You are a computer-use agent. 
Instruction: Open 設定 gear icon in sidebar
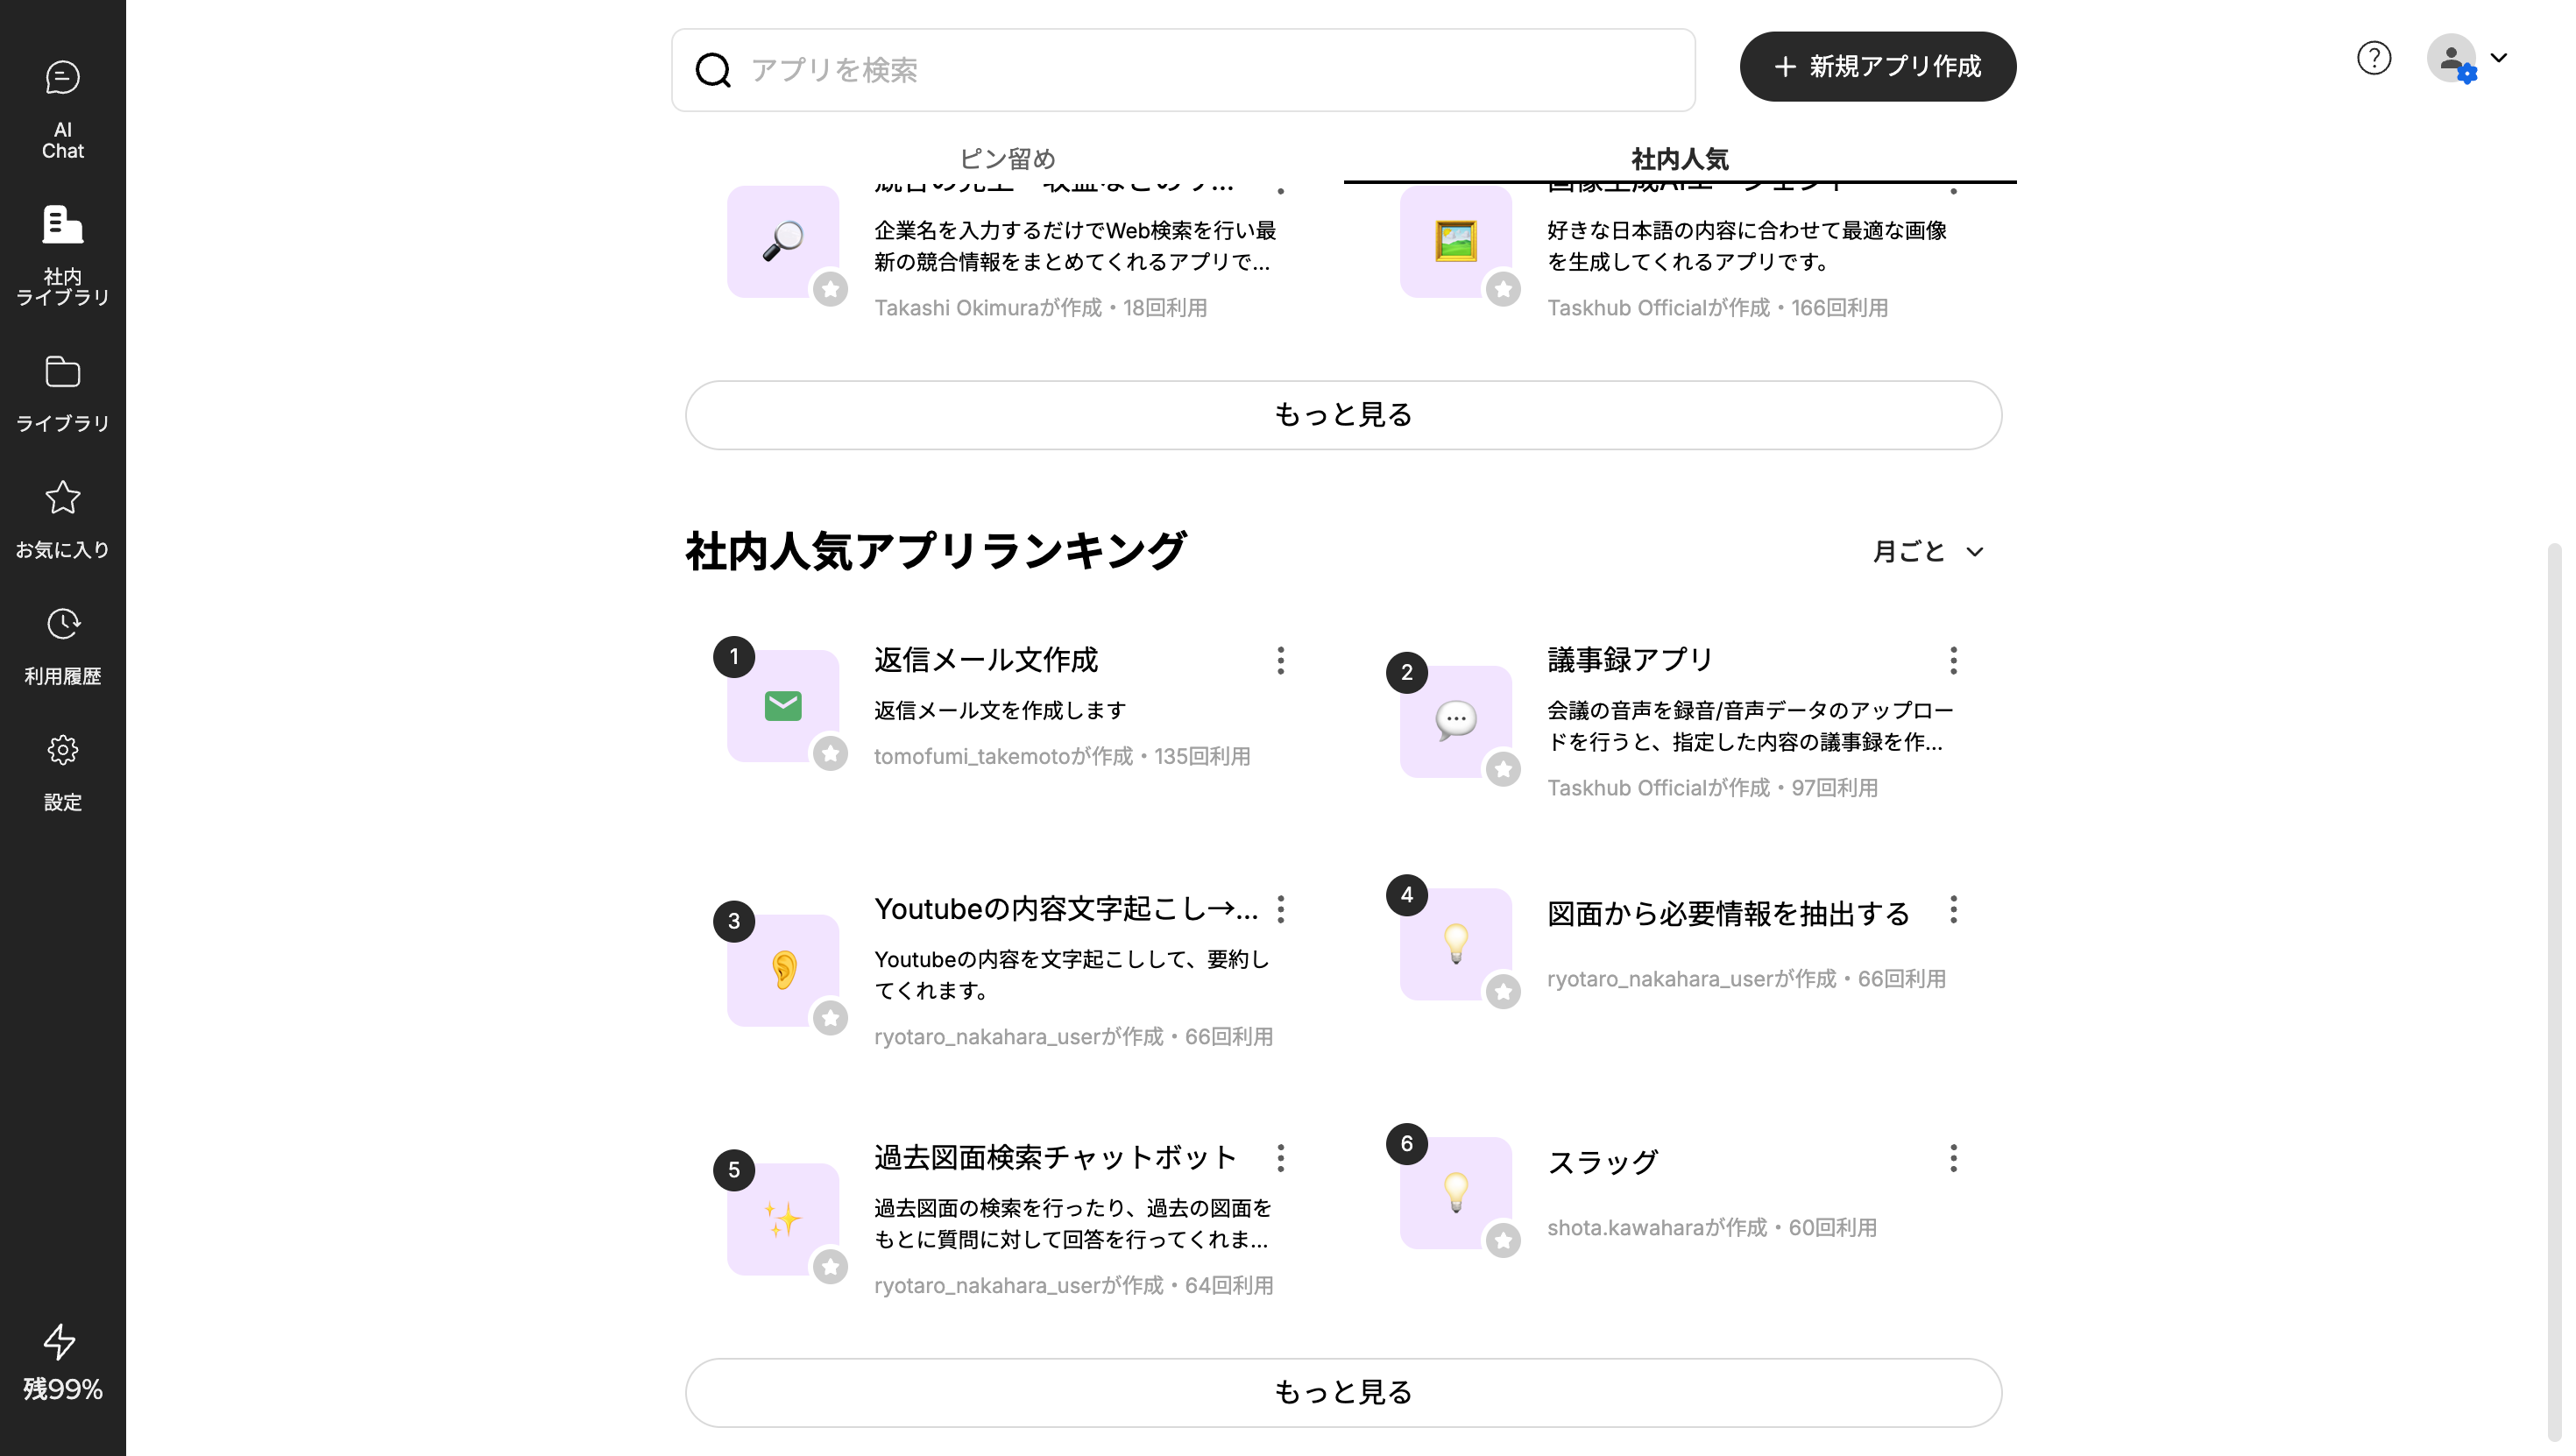click(62, 771)
